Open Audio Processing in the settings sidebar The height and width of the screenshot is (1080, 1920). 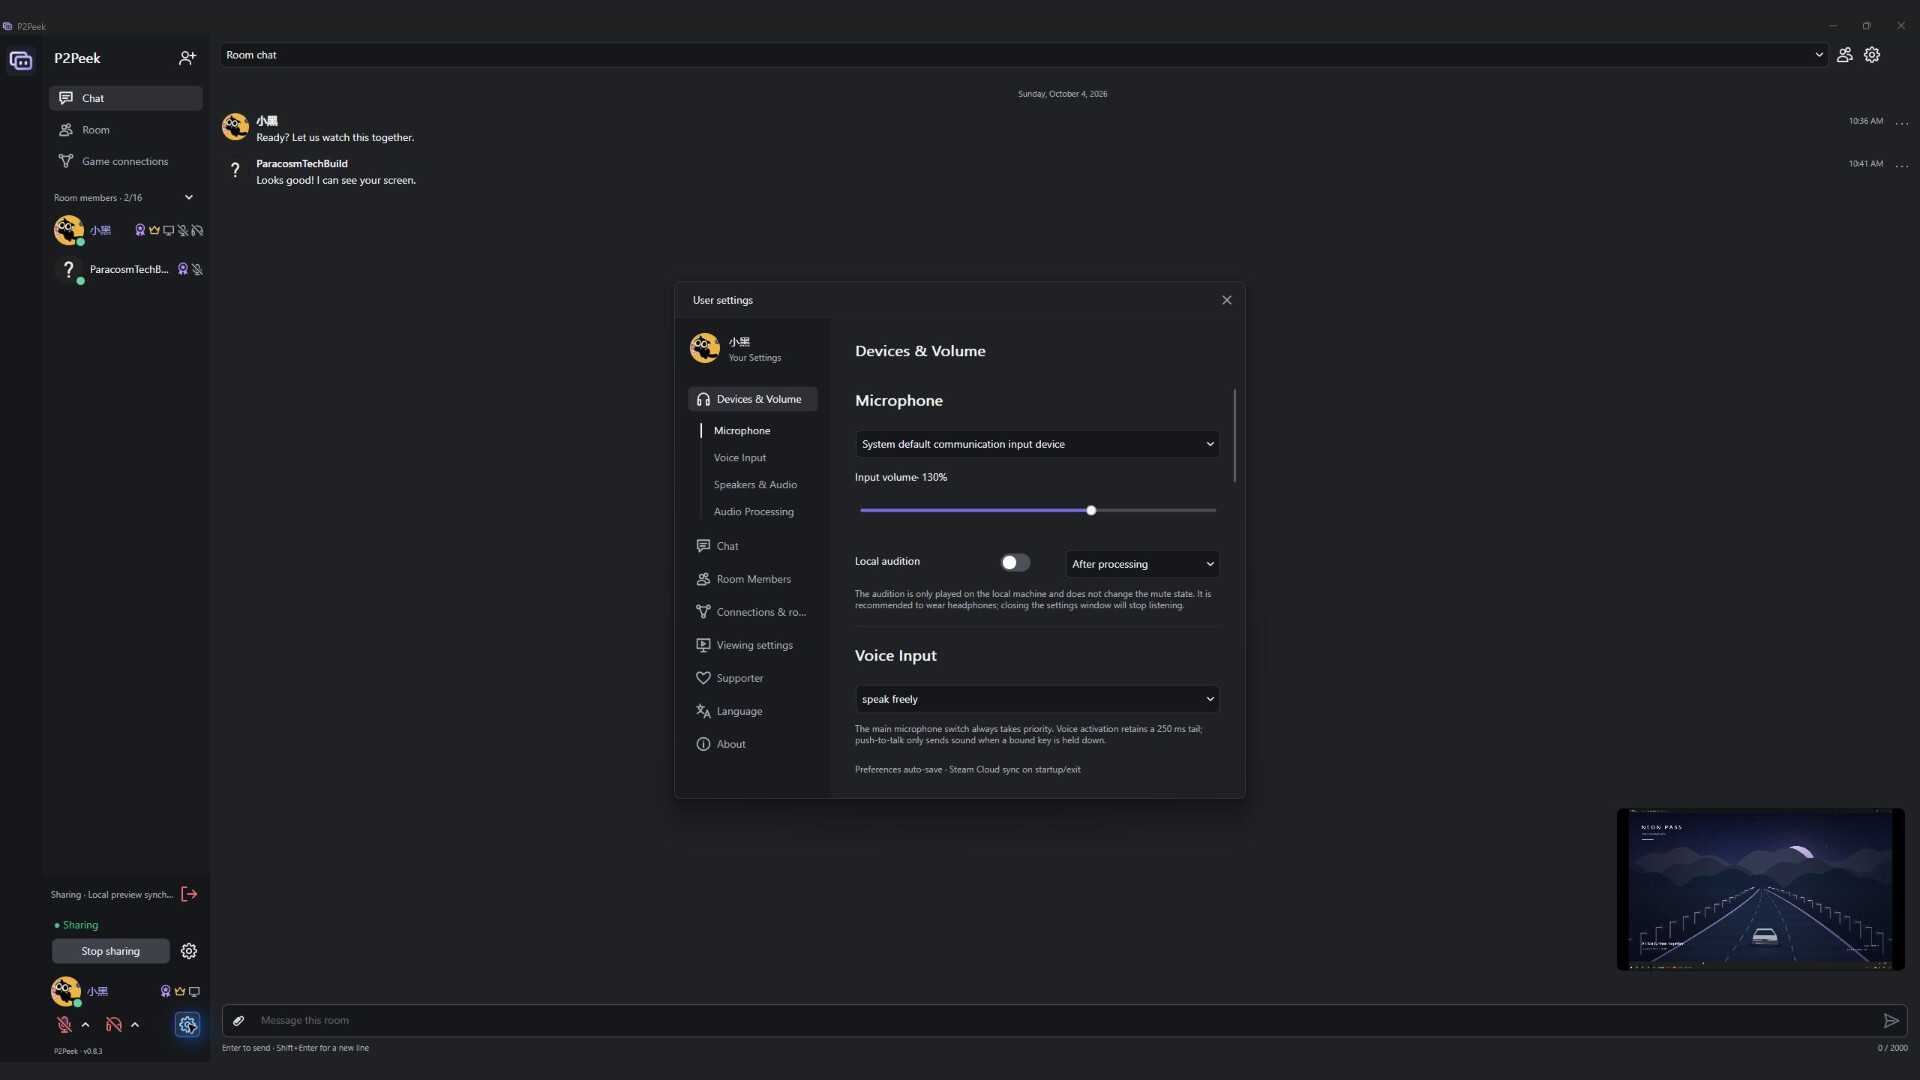[x=754, y=512]
